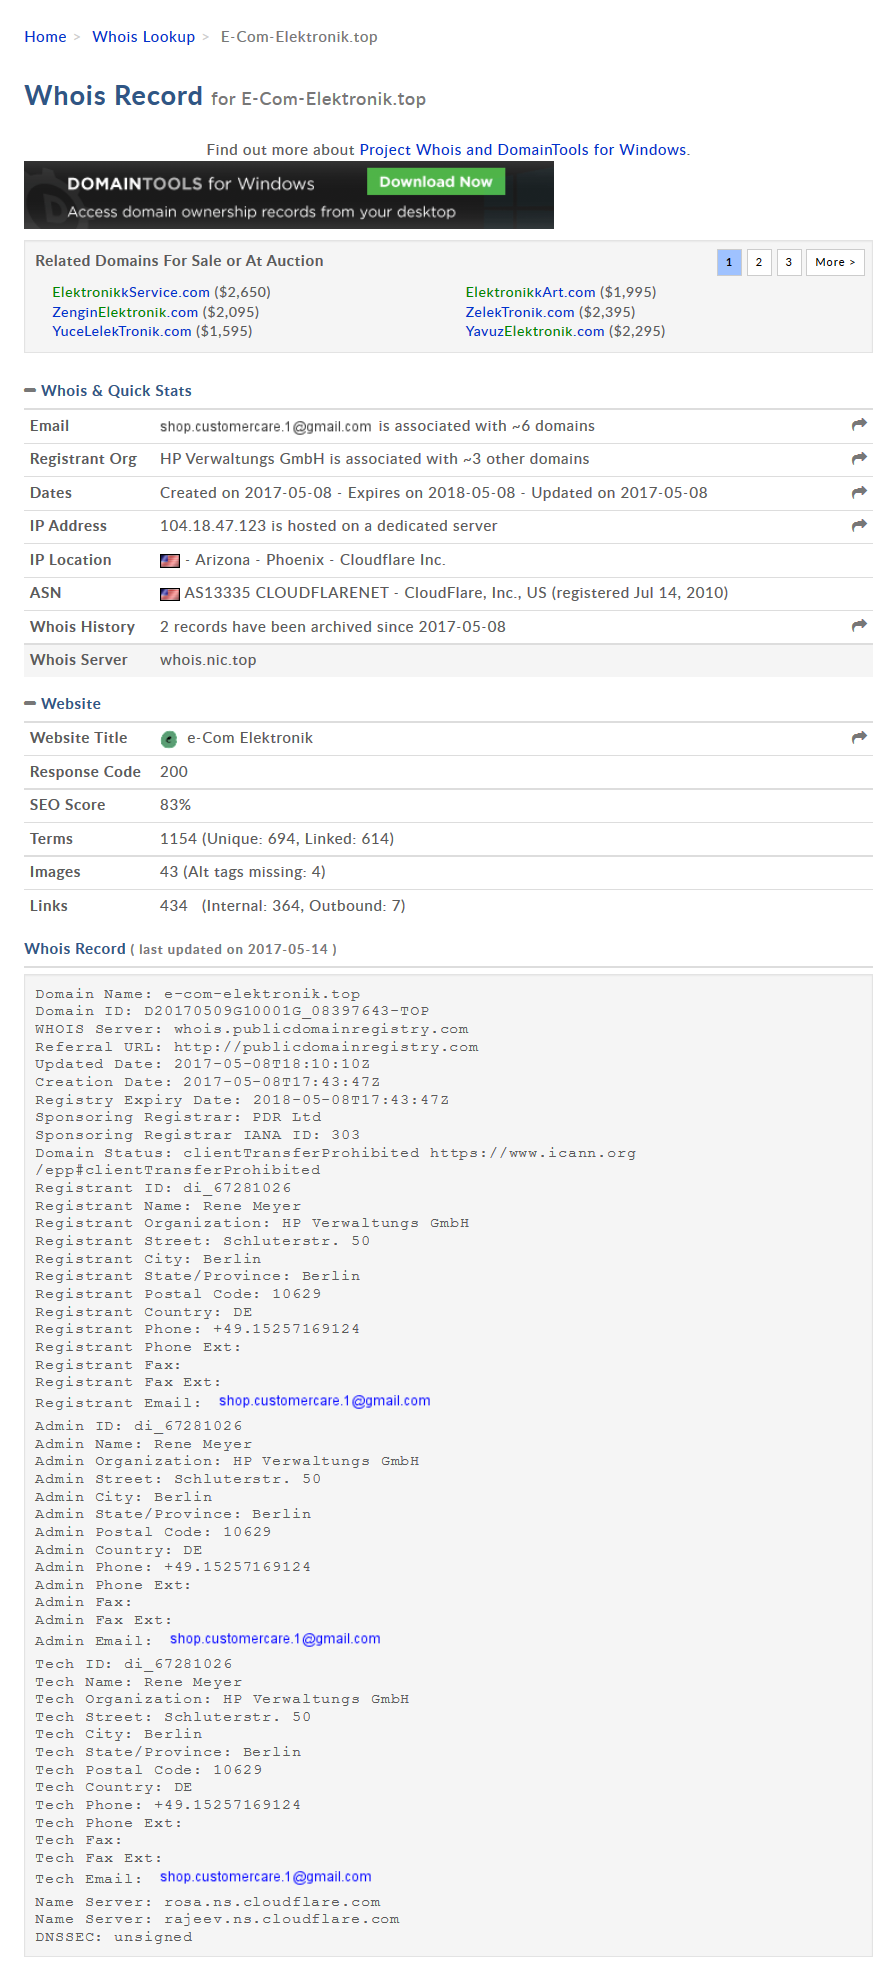Click the IP address 104.18.47.123 text
892x1969 pixels.
[213, 526]
